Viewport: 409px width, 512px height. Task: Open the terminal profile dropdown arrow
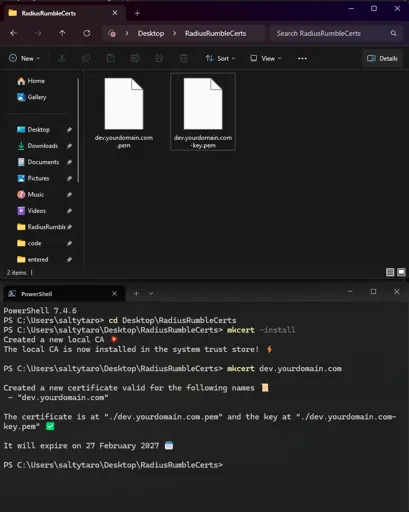pos(151,293)
